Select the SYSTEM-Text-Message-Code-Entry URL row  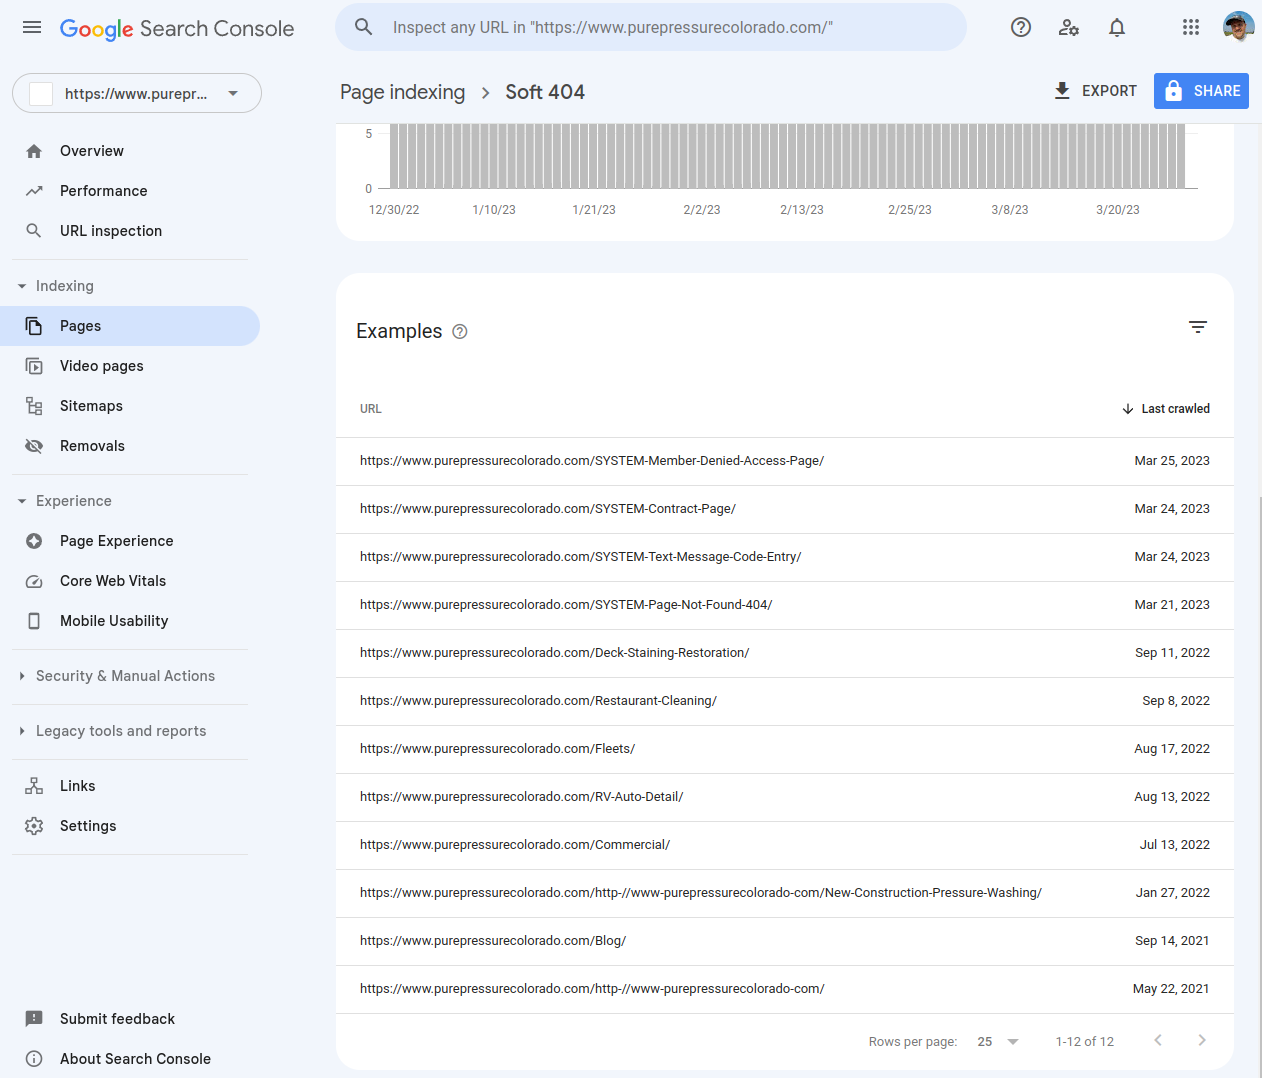[785, 558]
